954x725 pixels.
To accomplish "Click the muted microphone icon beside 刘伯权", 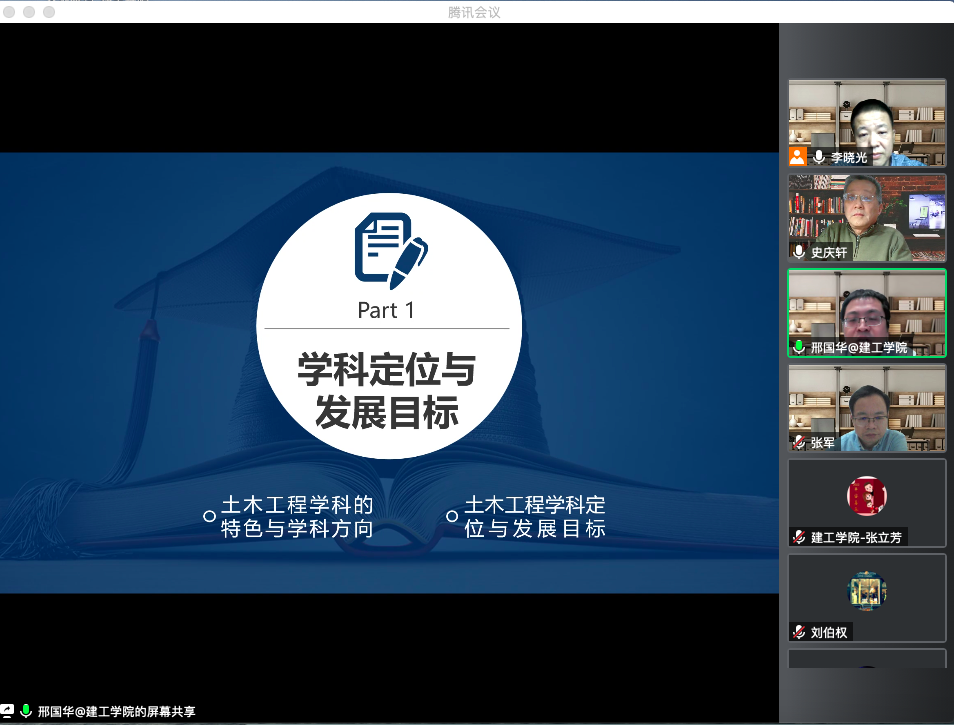I will (x=799, y=632).
